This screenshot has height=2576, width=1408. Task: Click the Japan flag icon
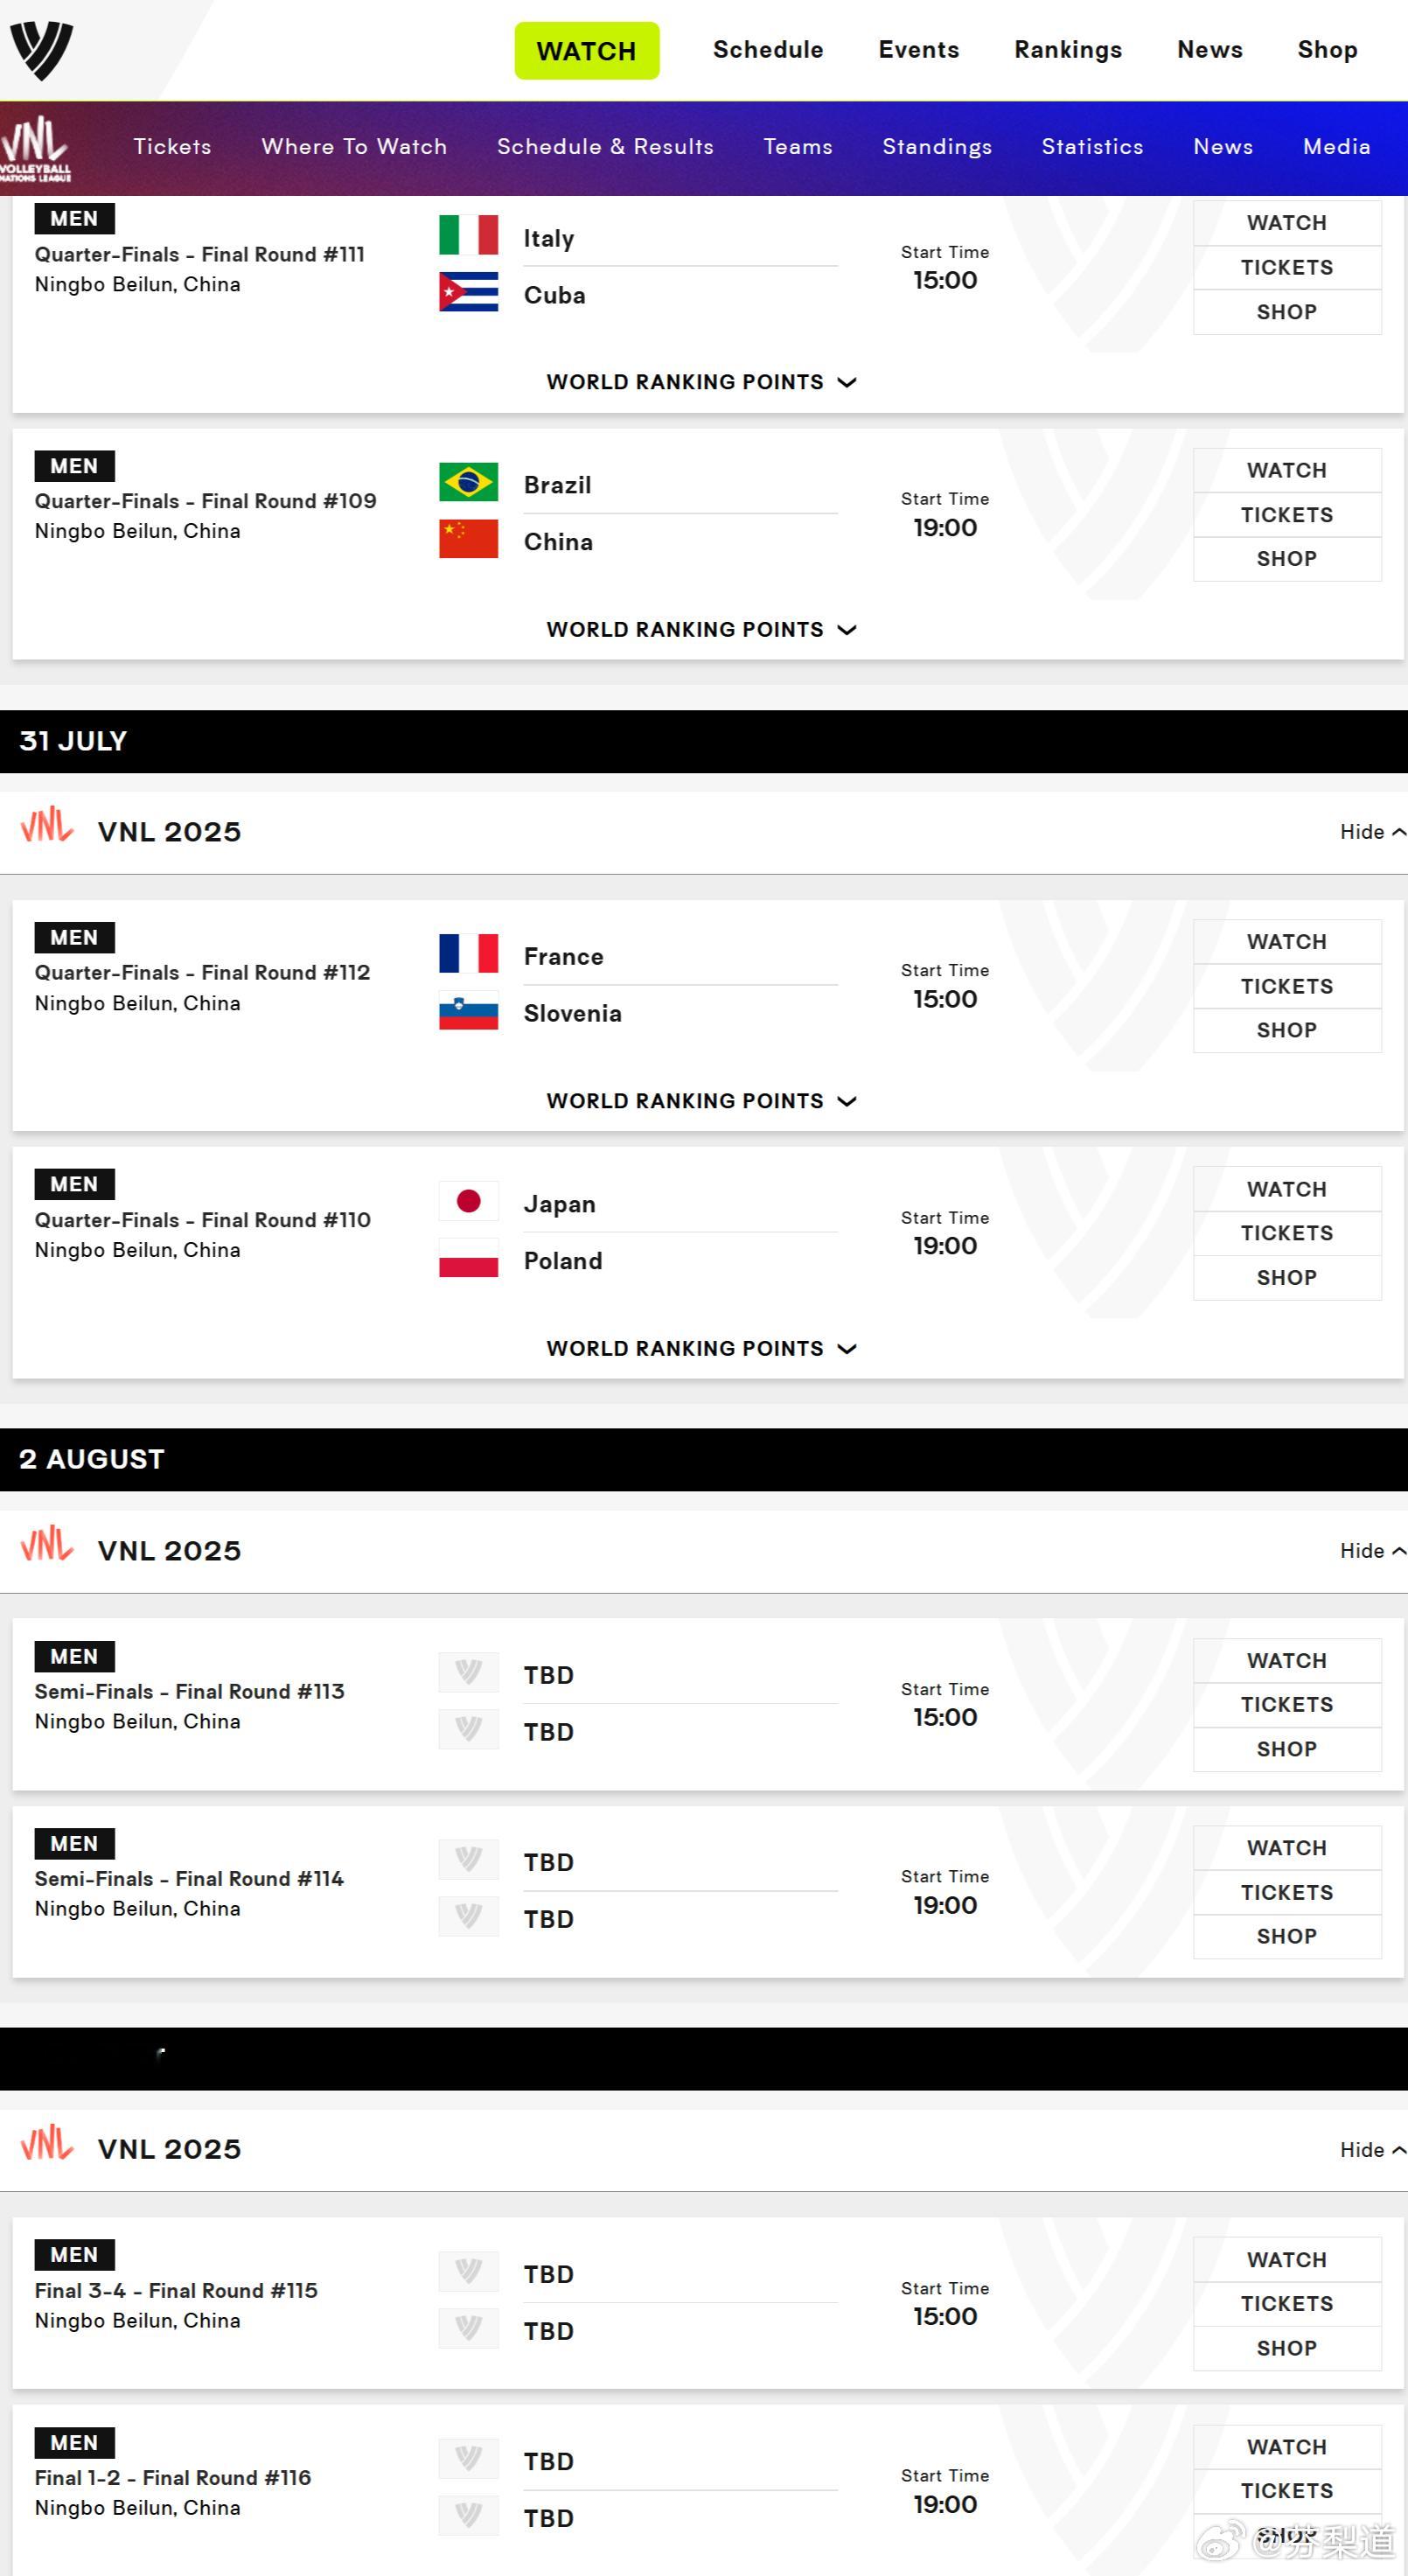[468, 1201]
